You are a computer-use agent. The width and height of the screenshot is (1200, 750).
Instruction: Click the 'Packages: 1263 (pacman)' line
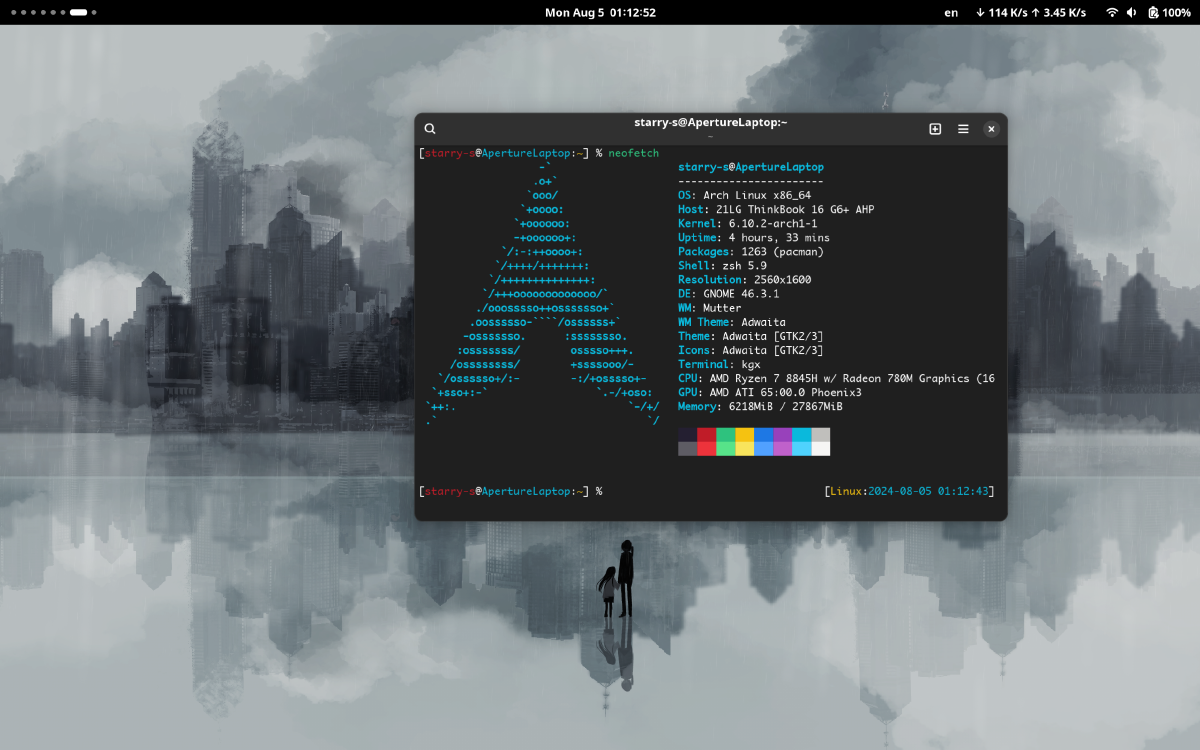coord(750,252)
